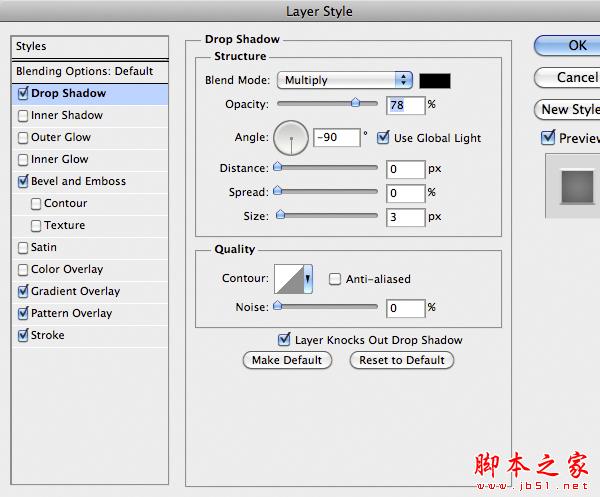
Task: Toggle the Drop Shadow checkbox
Action: (x=23, y=93)
